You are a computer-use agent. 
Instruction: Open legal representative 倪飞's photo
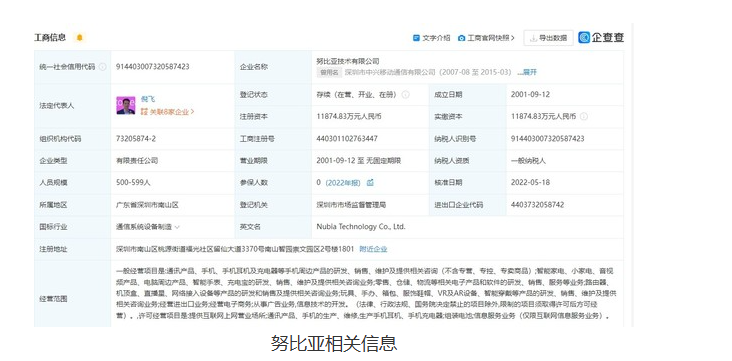coord(126,106)
